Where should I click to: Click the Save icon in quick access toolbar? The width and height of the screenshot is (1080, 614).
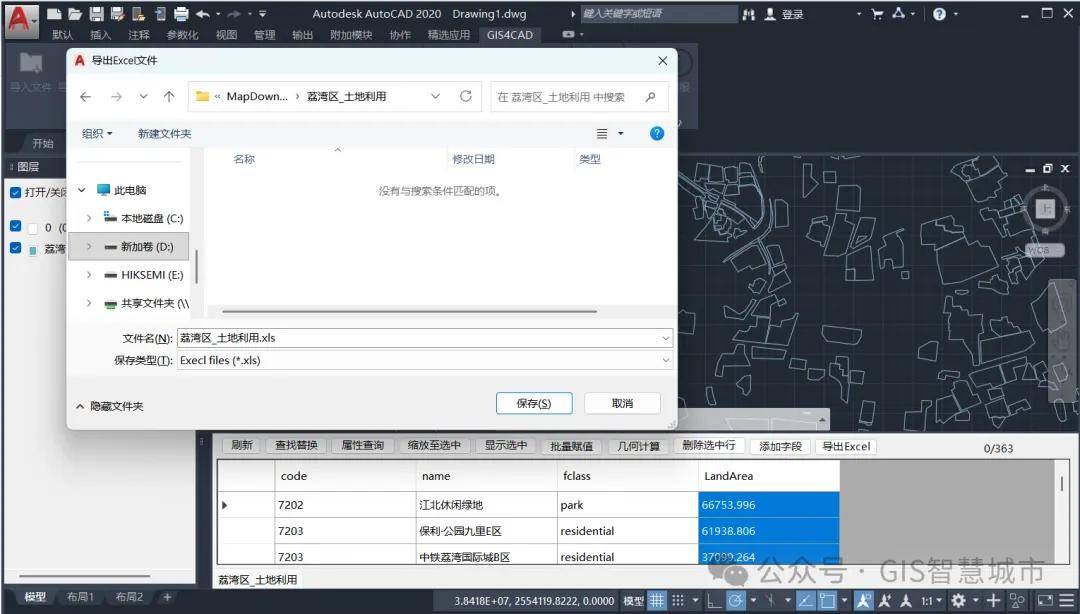coord(97,14)
